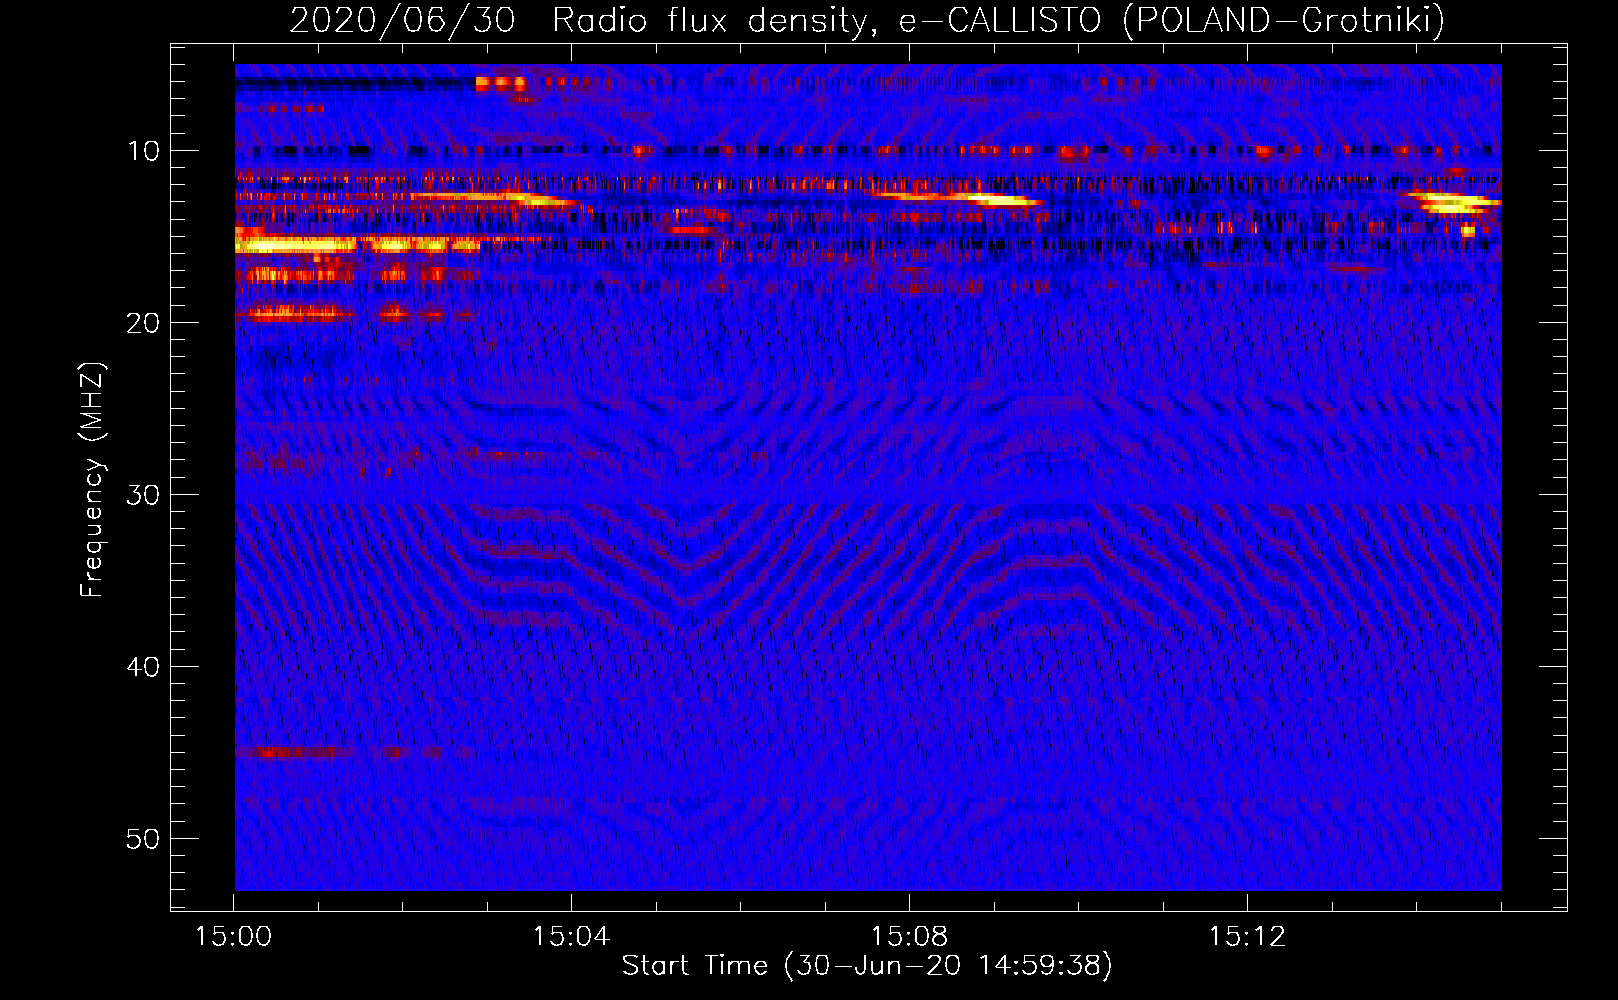Click the '50' frequency tick label
The width and height of the screenshot is (1618, 1000).
[x=144, y=839]
